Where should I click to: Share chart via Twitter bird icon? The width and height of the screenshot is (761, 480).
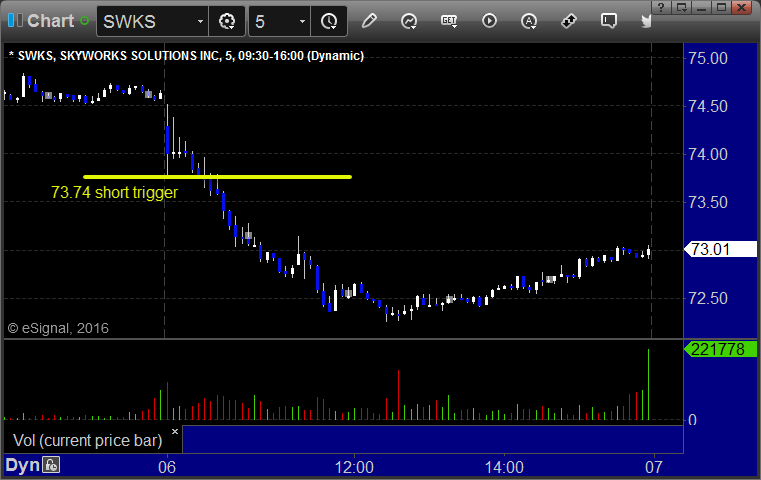(x=646, y=21)
